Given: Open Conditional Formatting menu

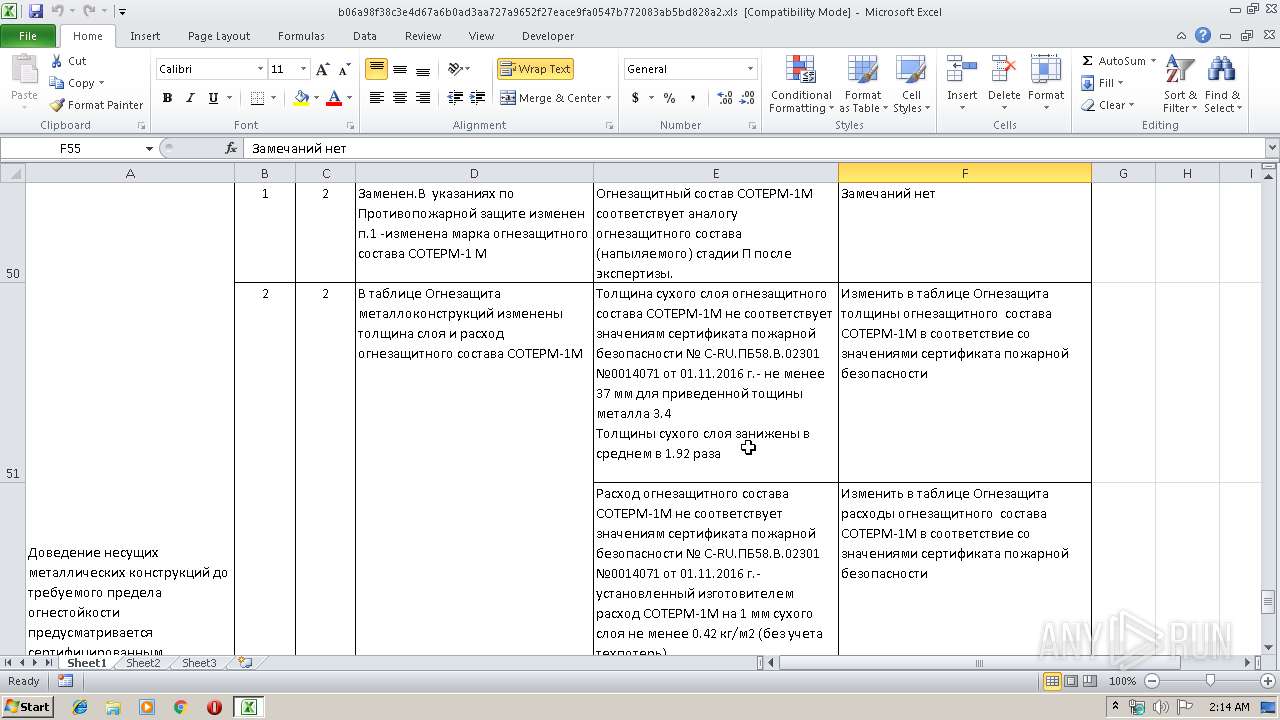Looking at the screenshot, I should (x=801, y=85).
